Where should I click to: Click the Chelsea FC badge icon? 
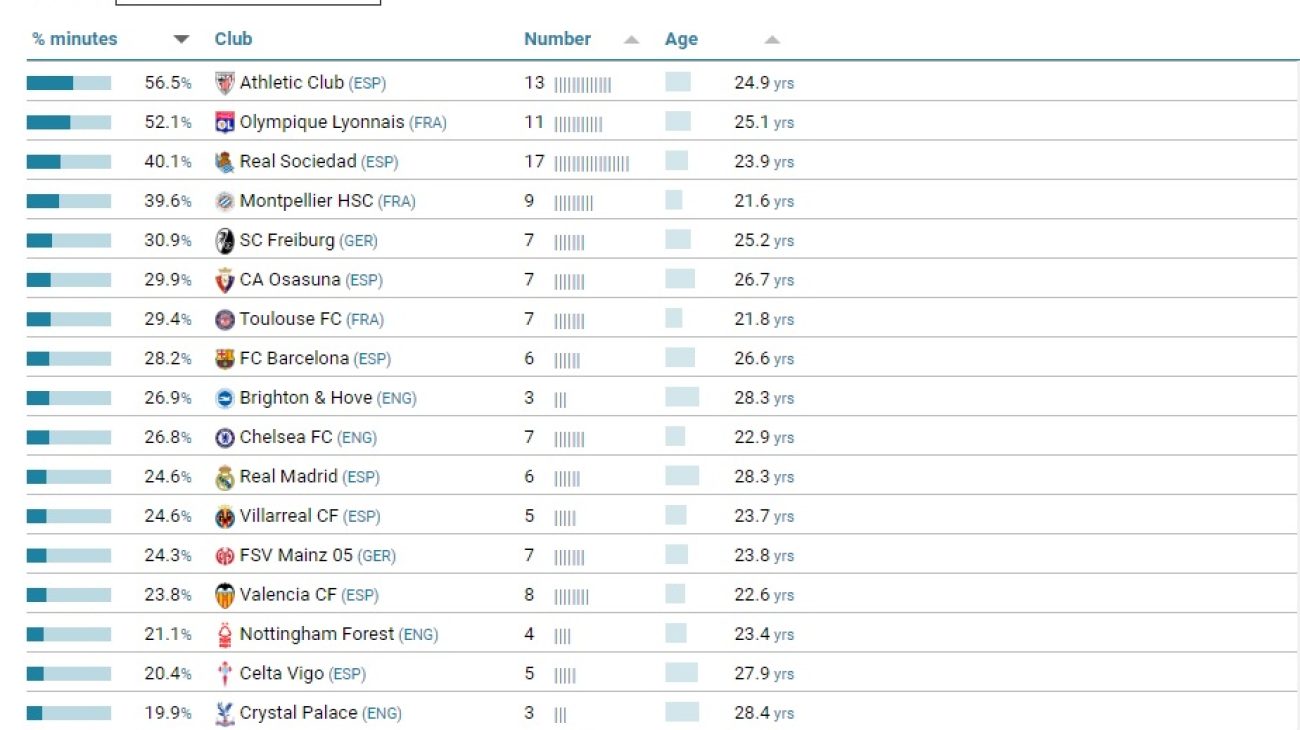click(225, 438)
